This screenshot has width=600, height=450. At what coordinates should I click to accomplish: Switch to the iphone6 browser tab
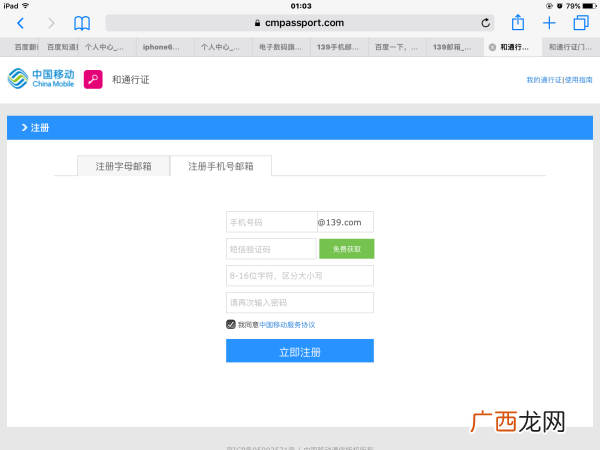click(165, 47)
